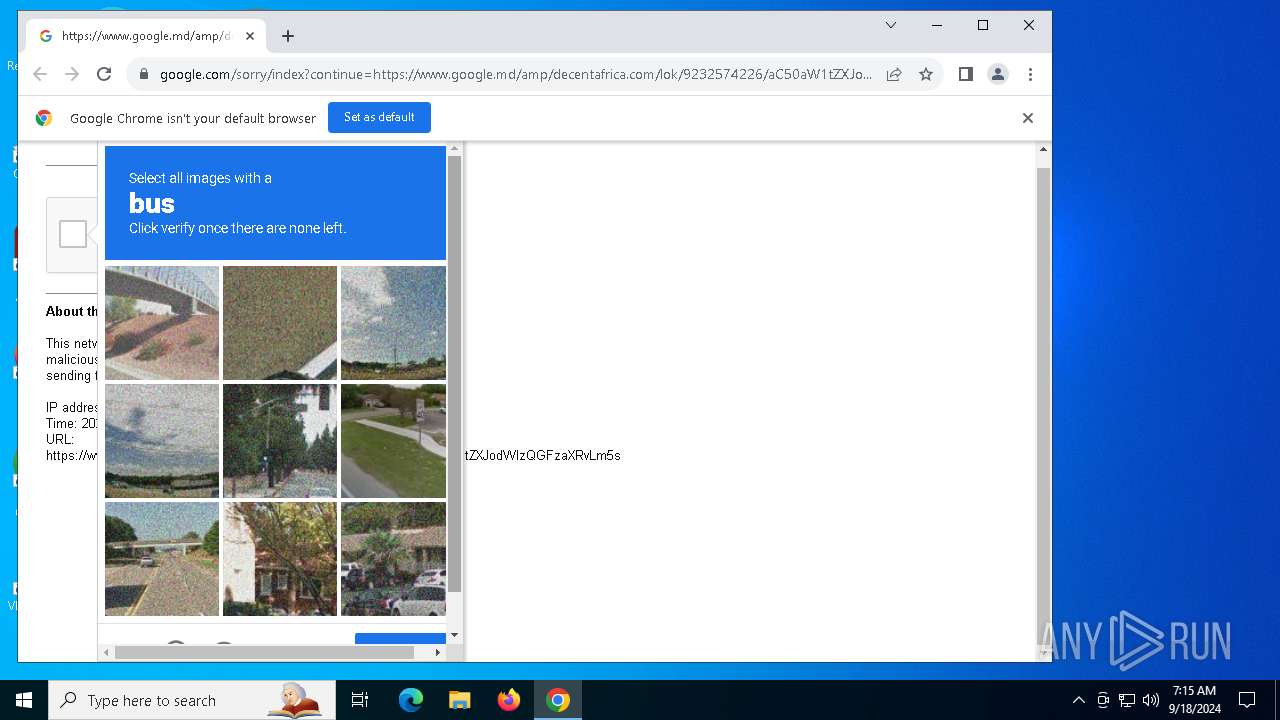Click captcha frame vertical scrollbar thumb
This screenshot has height=720, width=1280.
pos(455,374)
